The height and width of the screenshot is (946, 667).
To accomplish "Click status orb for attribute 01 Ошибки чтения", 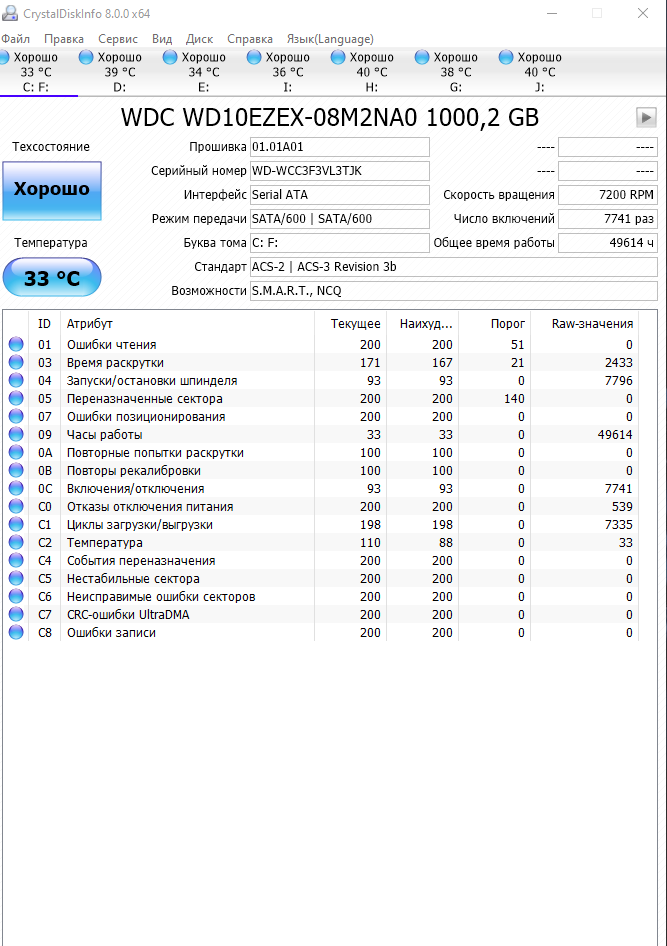I will (16, 344).
